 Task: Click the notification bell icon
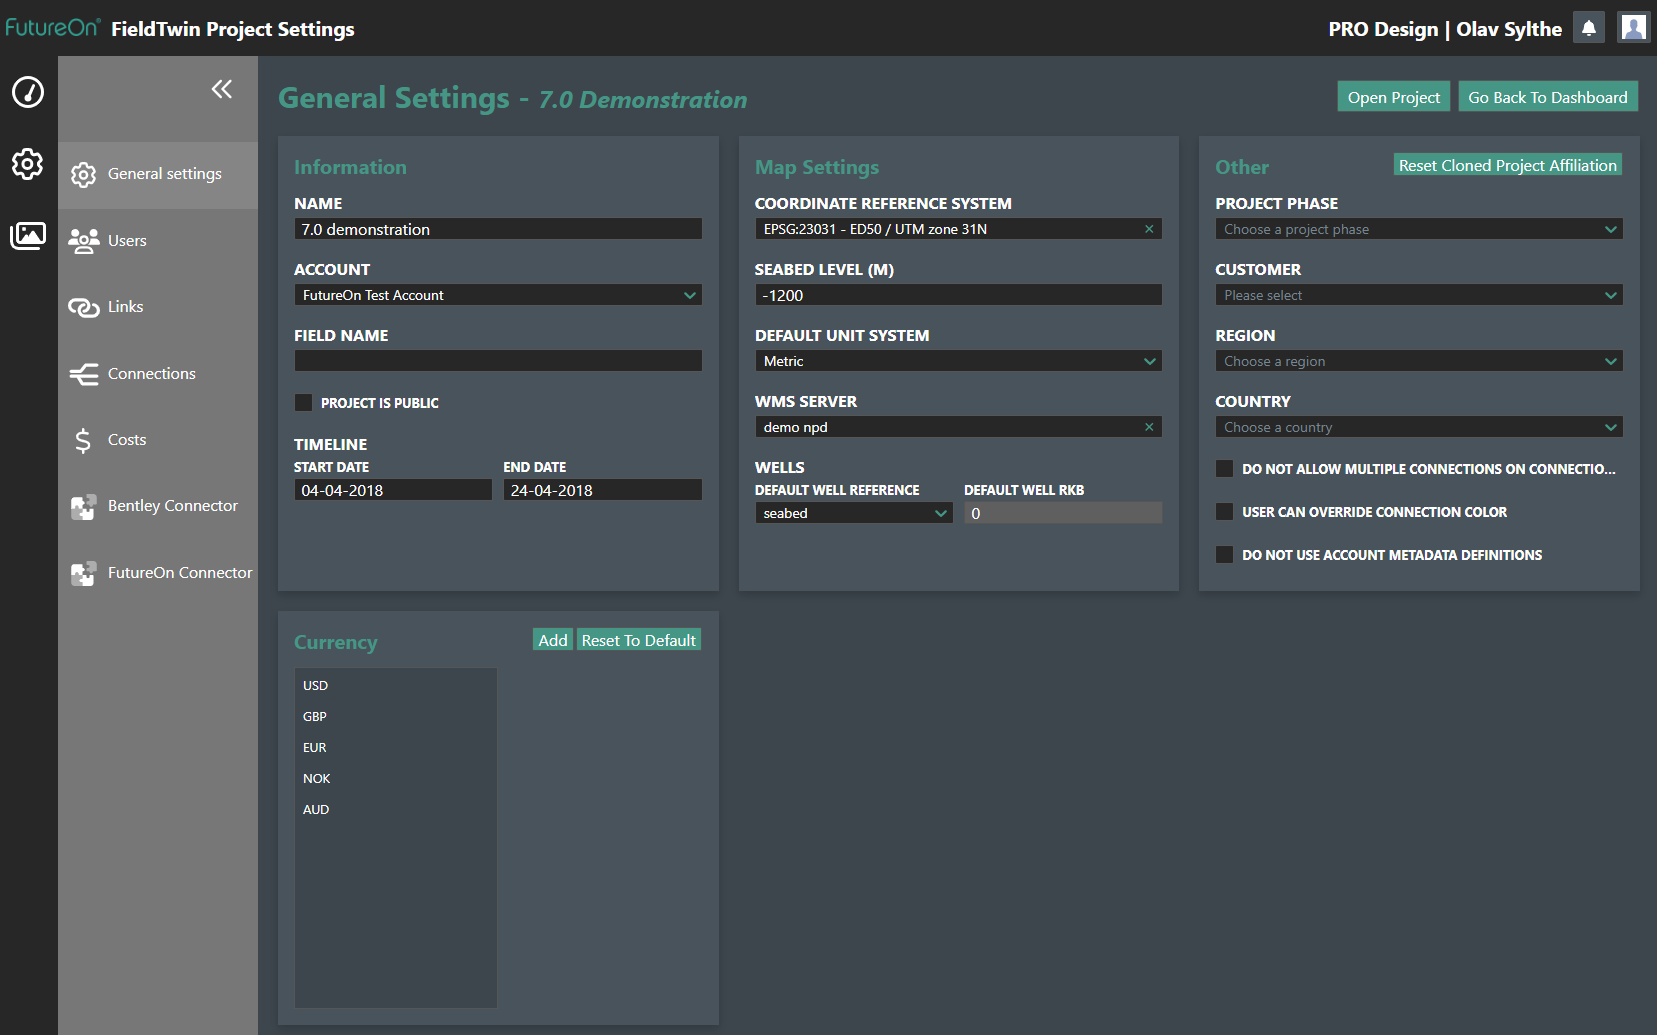(x=1588, y=28)
